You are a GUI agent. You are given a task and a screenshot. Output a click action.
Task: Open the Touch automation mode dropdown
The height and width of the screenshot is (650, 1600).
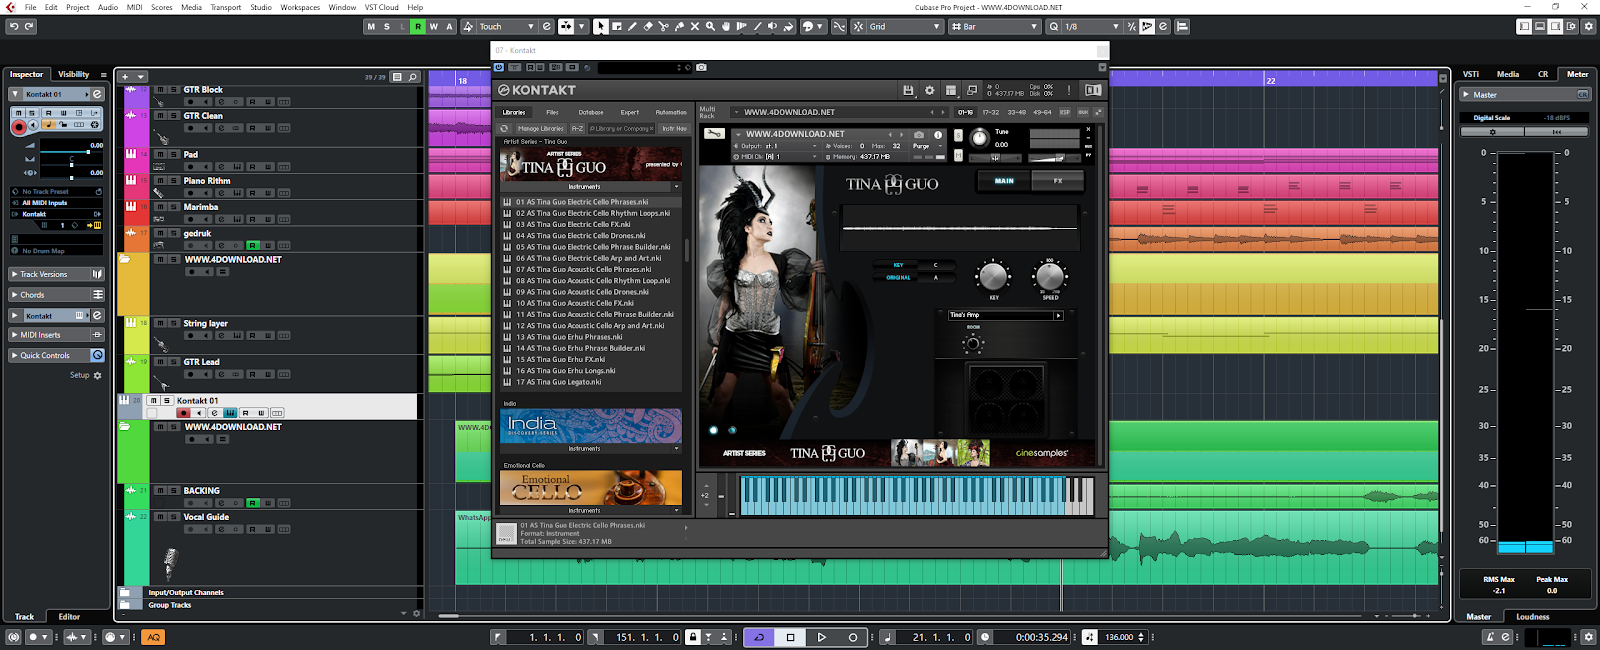(506, 27)
